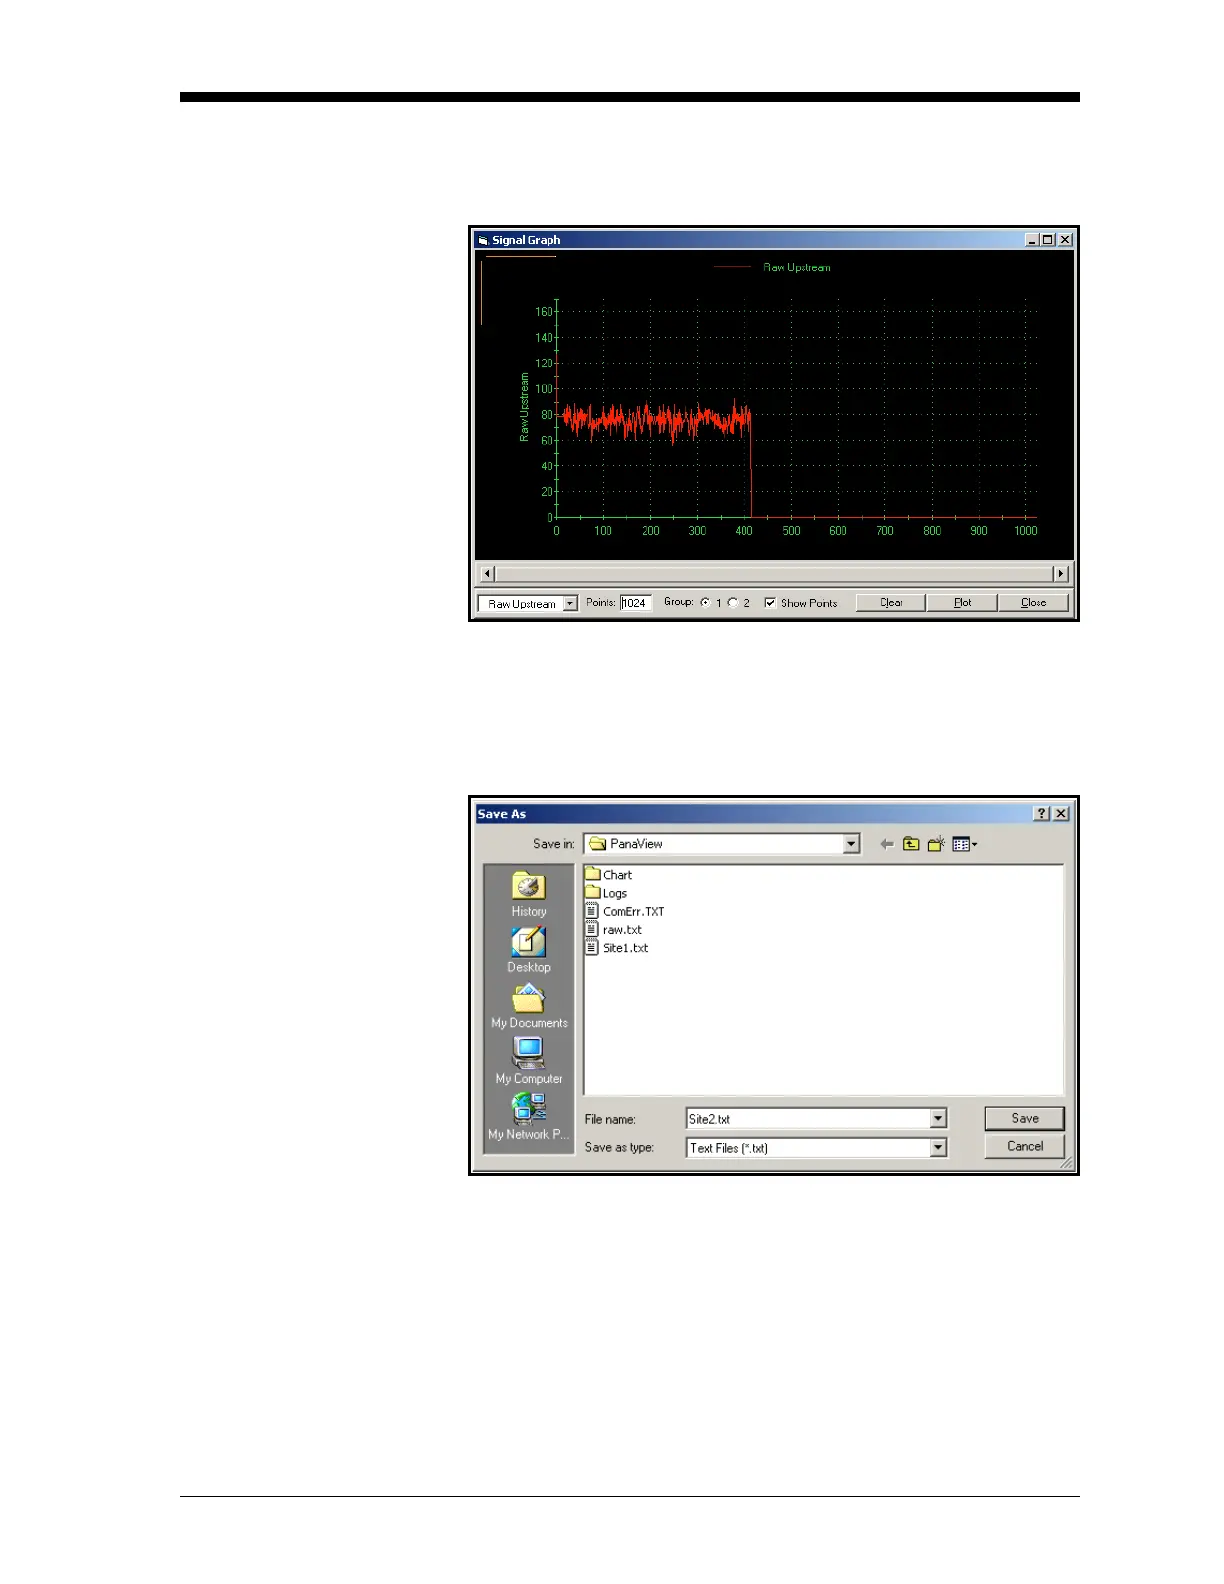1224x1584 pixels.
Task: Open the Raw Upstream signal dropdown
Action: click(x=570, y=603)
